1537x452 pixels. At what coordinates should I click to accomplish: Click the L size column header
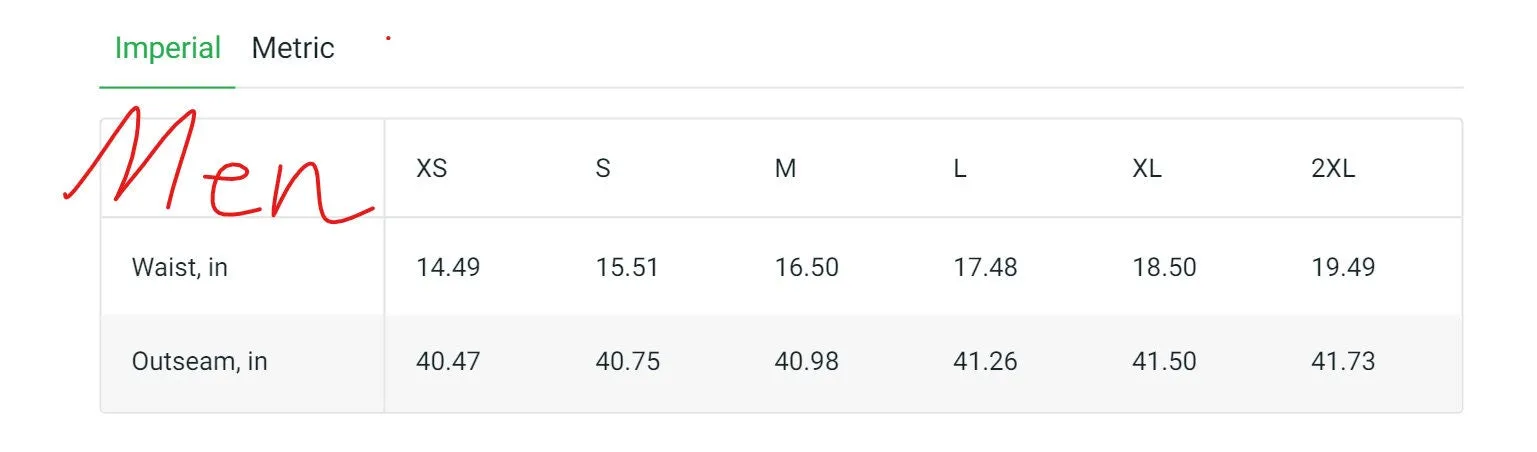(x=960, y=169)
